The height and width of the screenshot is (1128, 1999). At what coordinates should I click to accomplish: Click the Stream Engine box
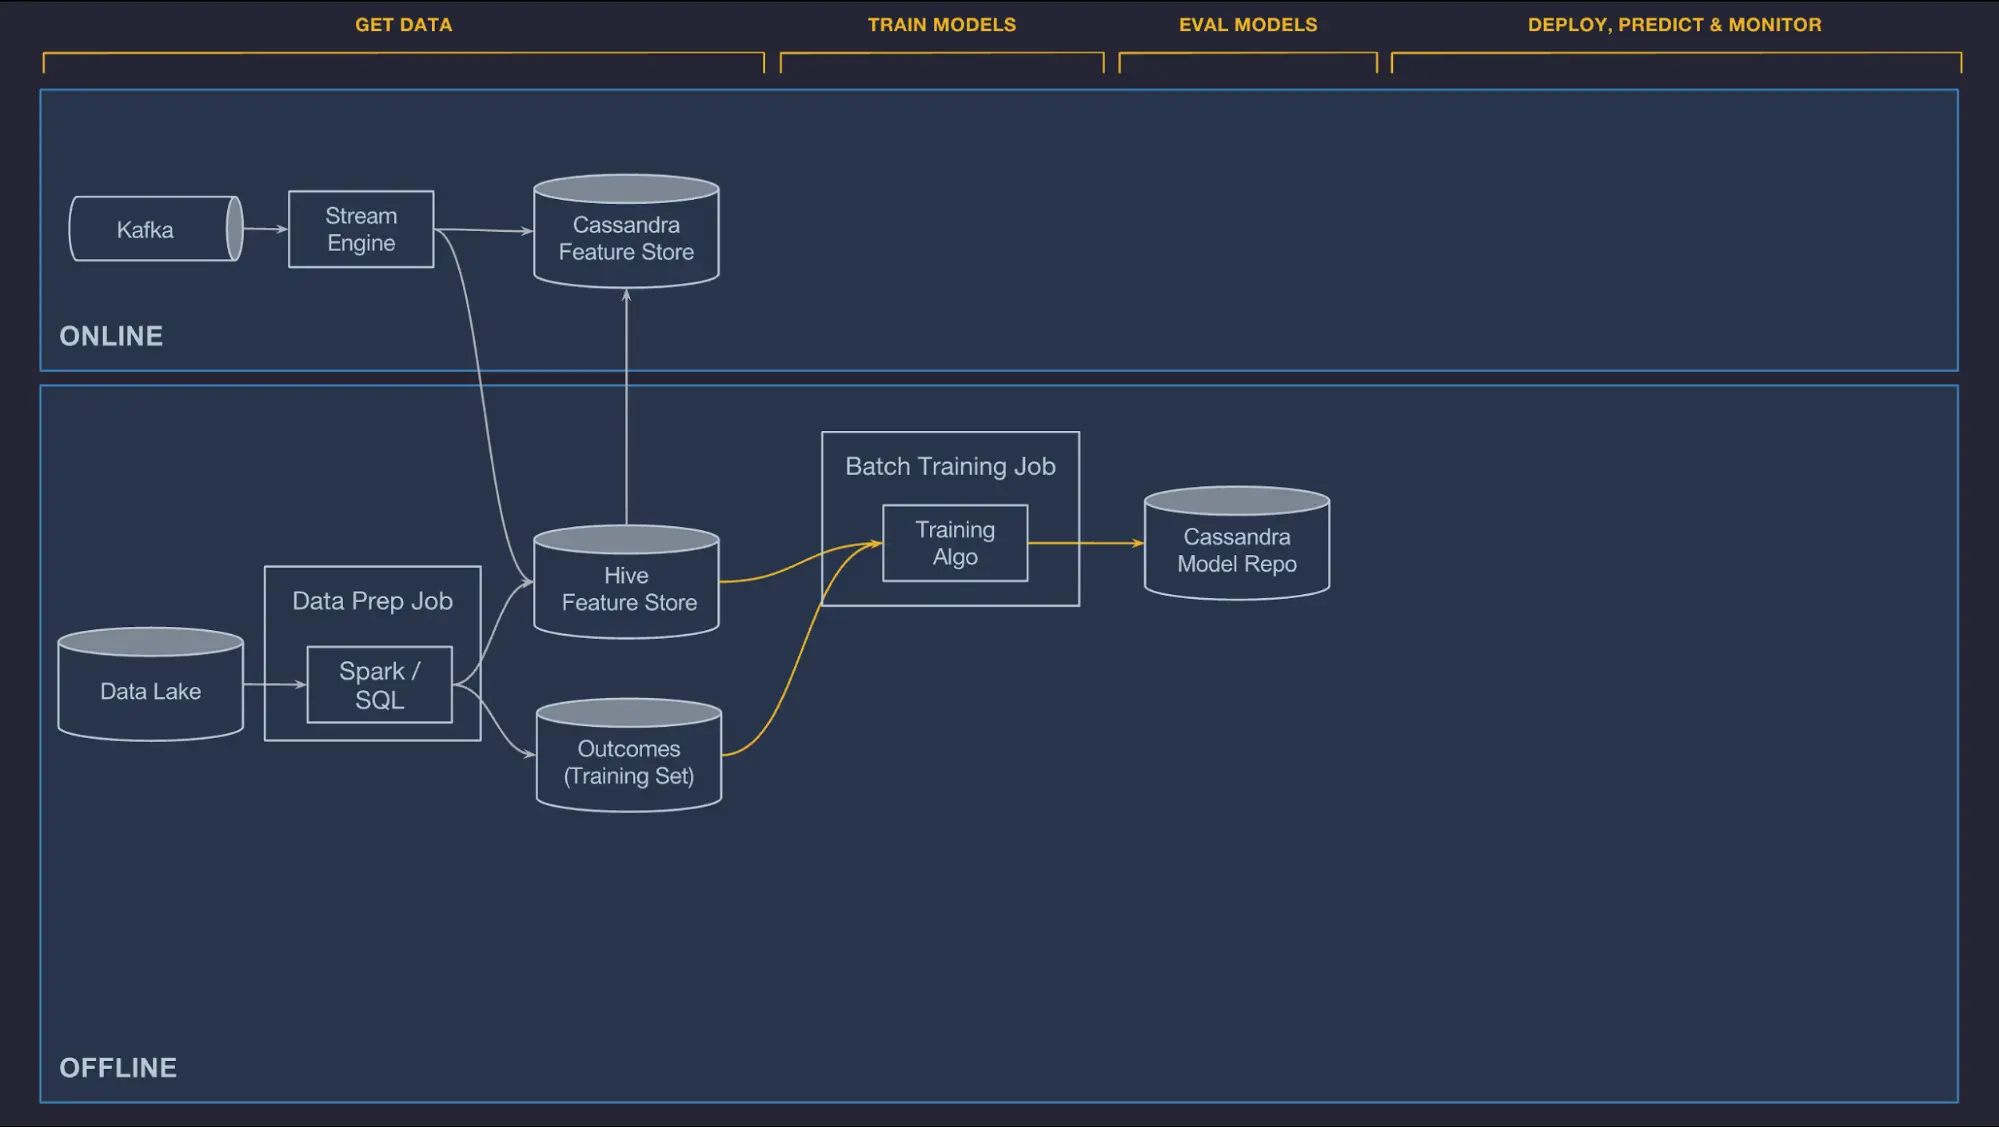coord(361,229)
